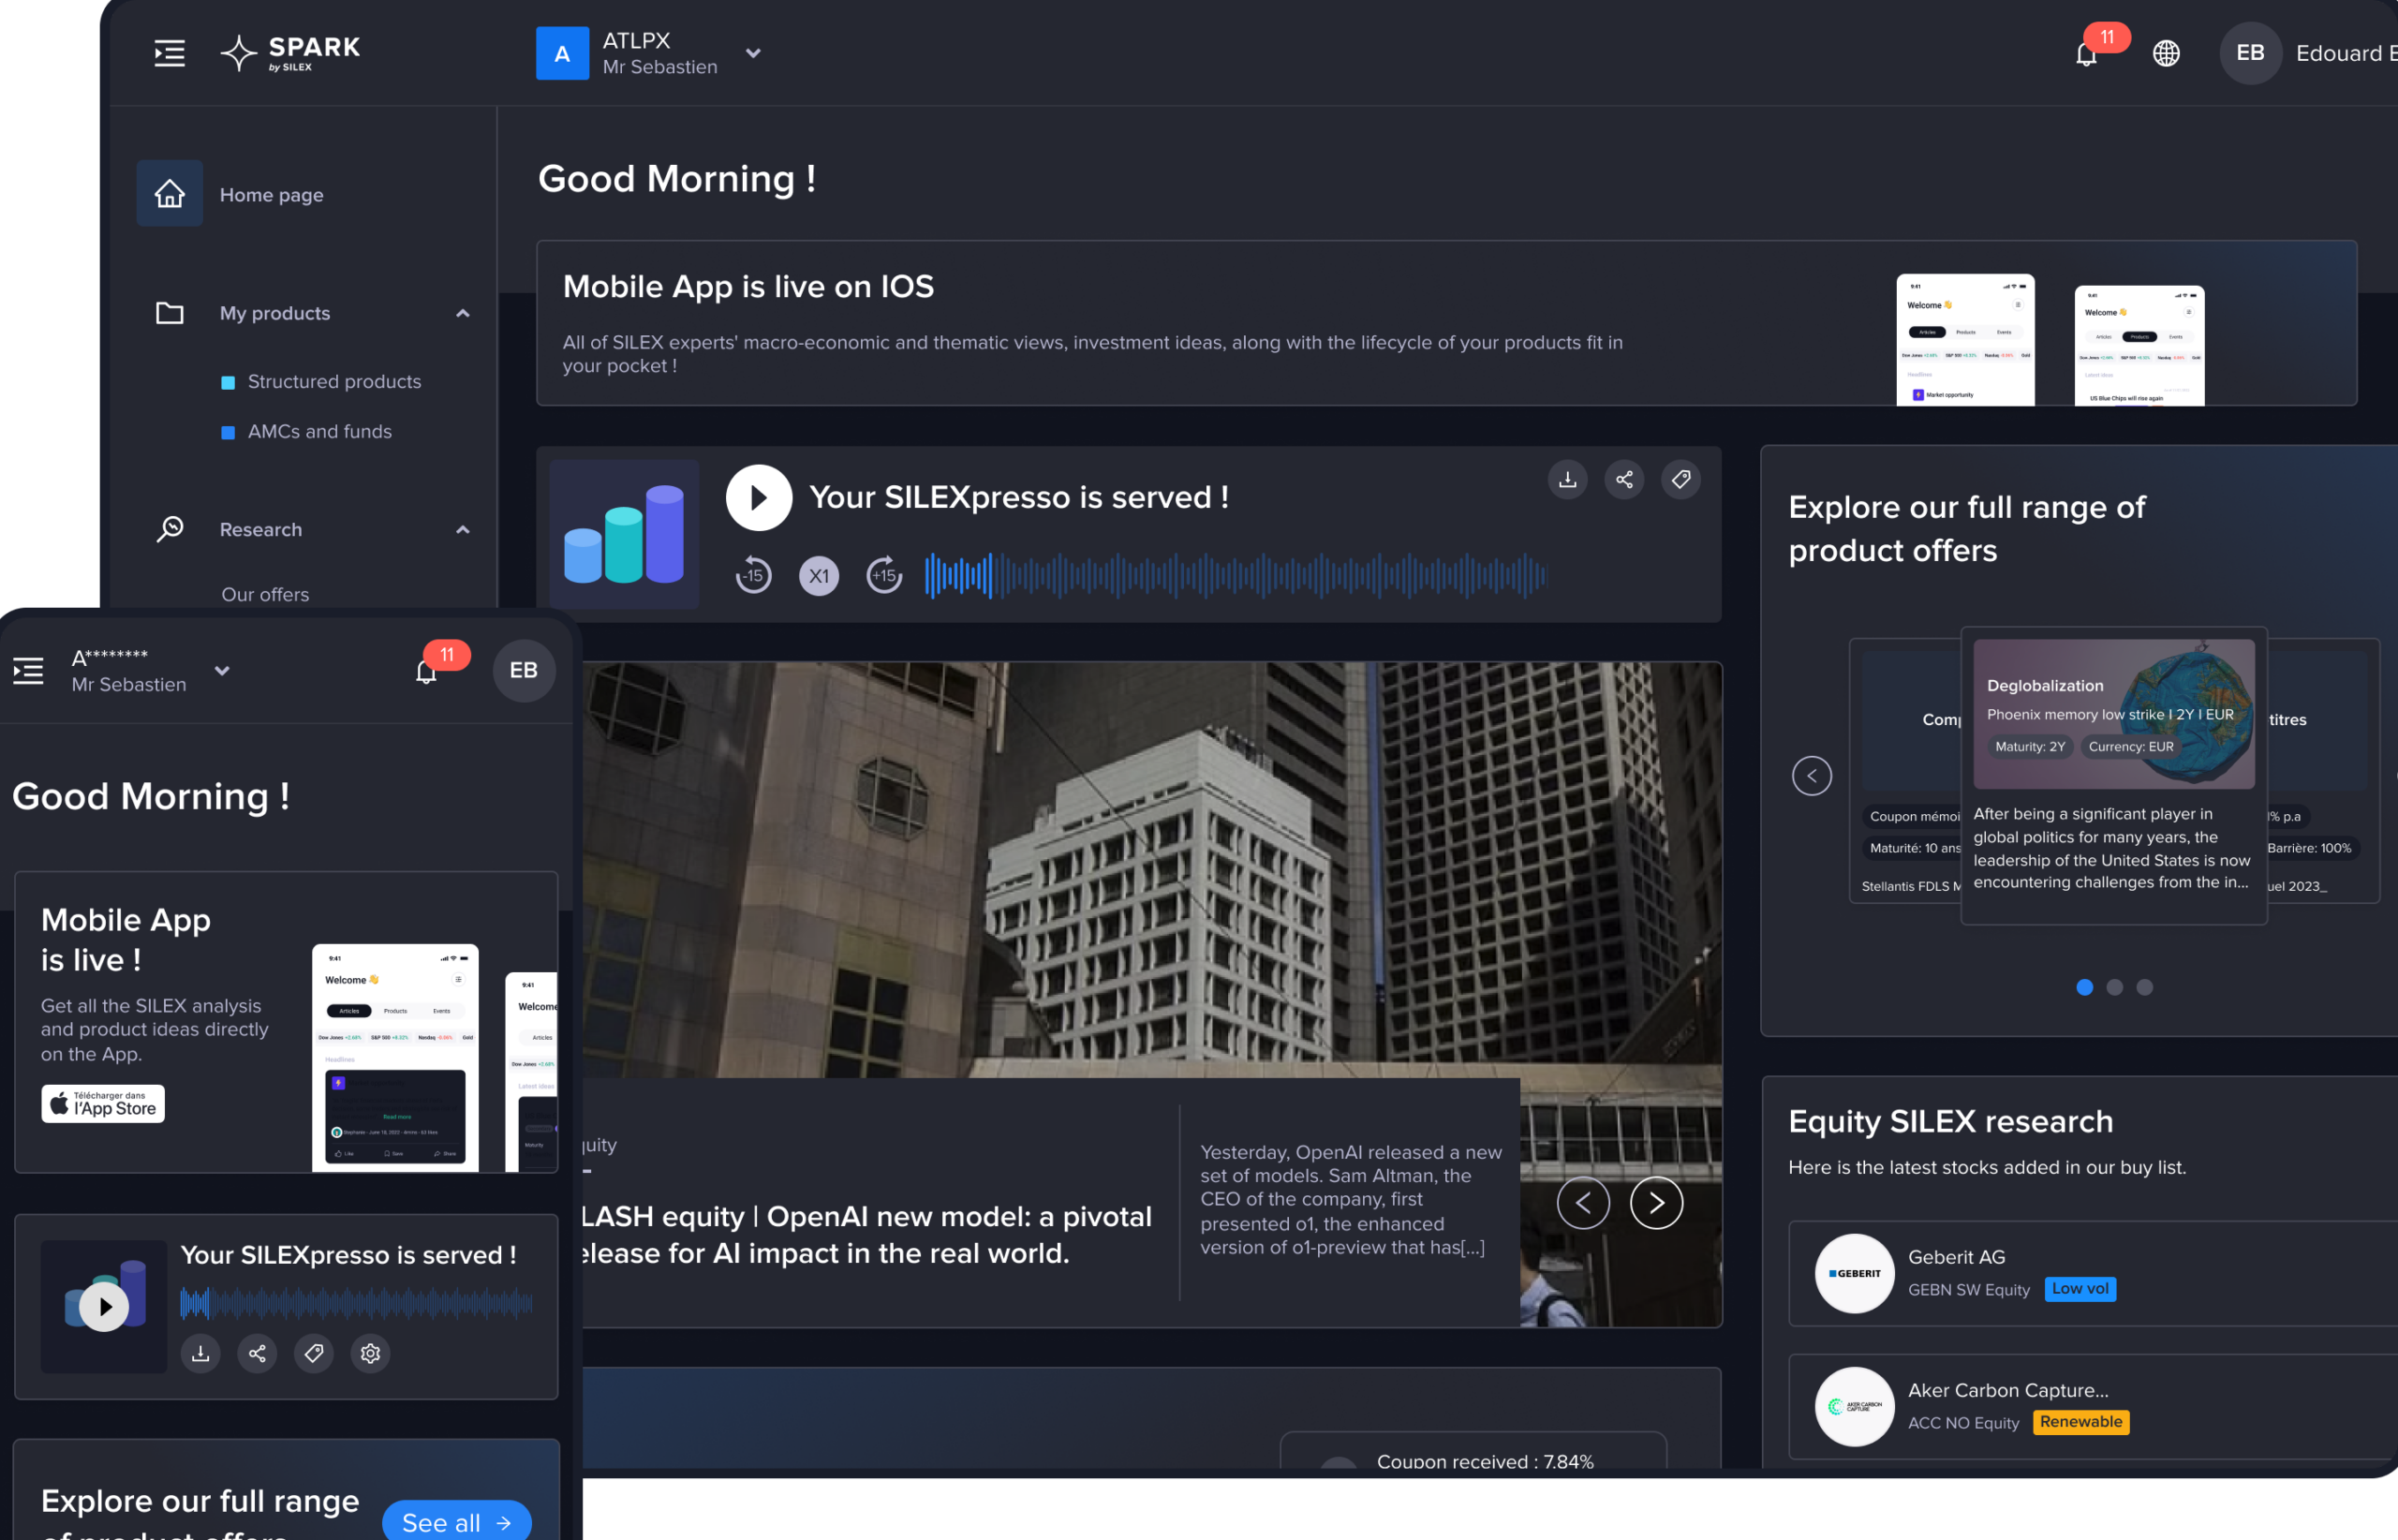Image resolution: width=2398 pixels, height=1540 pixels.
Task: Click the desktop sidebar hamburger menu icon
Action: 169,53
